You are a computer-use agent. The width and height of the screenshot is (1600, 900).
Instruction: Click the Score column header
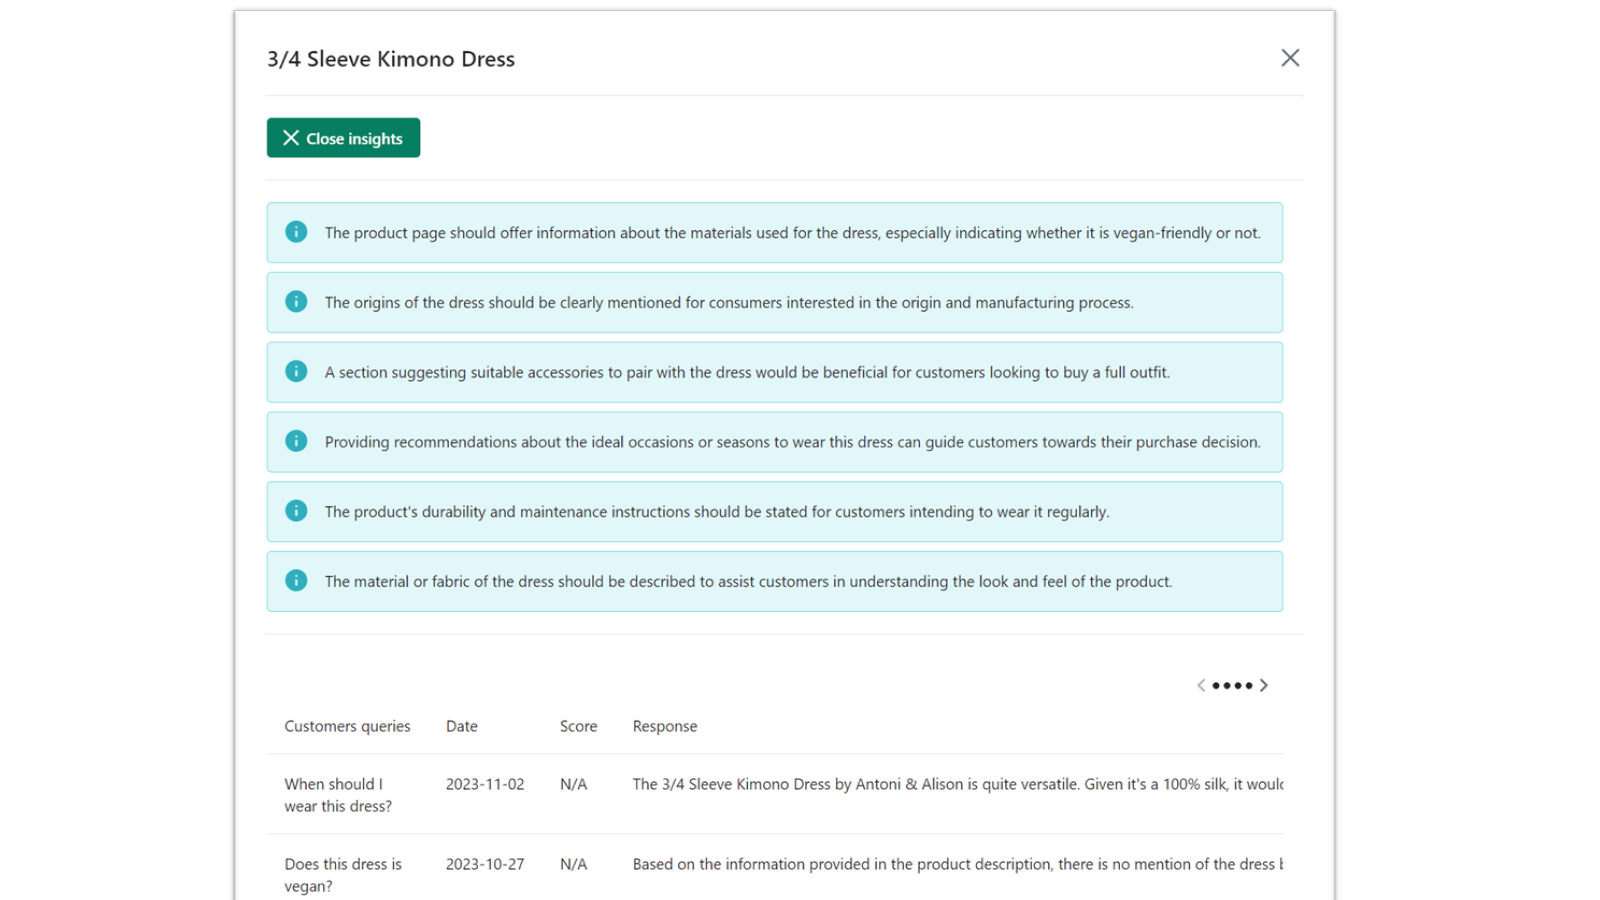pyautogui.click(x=578, y=726)
